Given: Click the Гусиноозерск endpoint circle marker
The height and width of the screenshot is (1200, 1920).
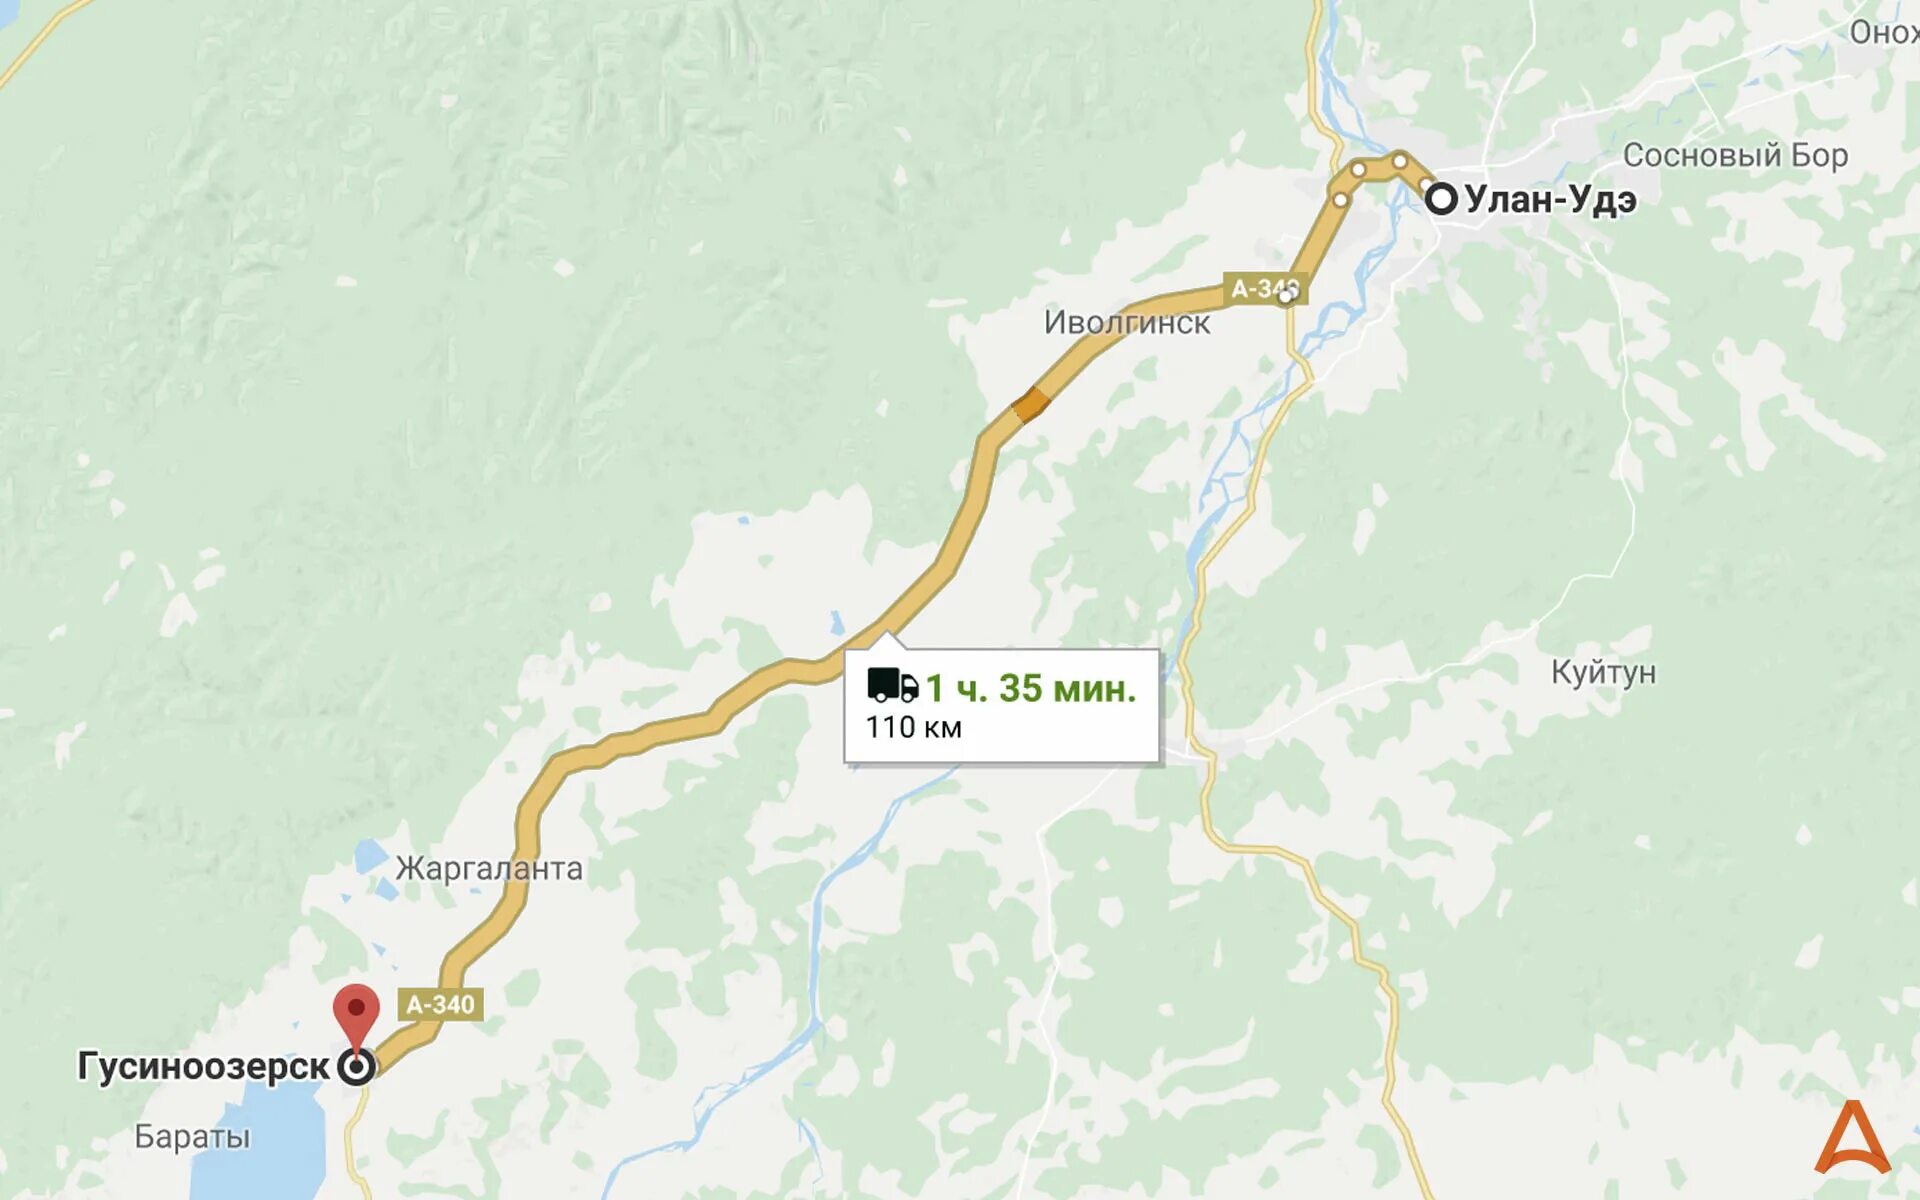Looking at the screenshot, I should (357, 1067).
